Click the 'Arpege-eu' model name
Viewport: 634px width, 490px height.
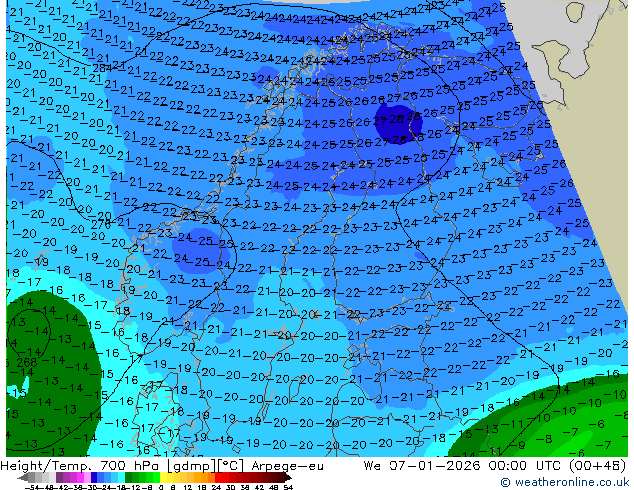287,466
